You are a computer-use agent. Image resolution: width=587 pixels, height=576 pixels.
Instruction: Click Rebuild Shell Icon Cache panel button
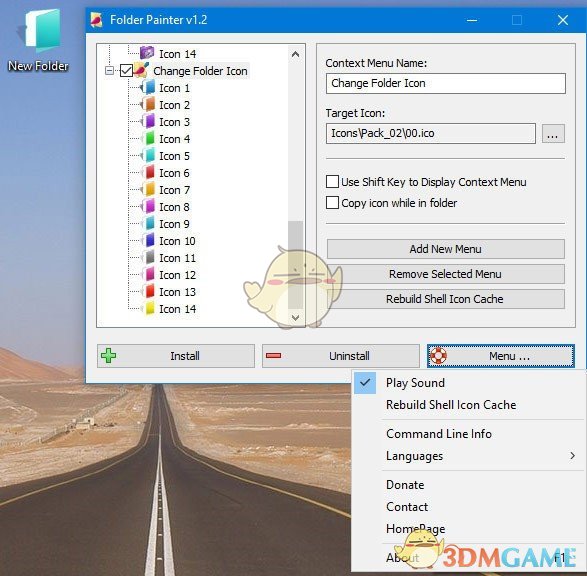pyautogui.click(x=445, y=299)
